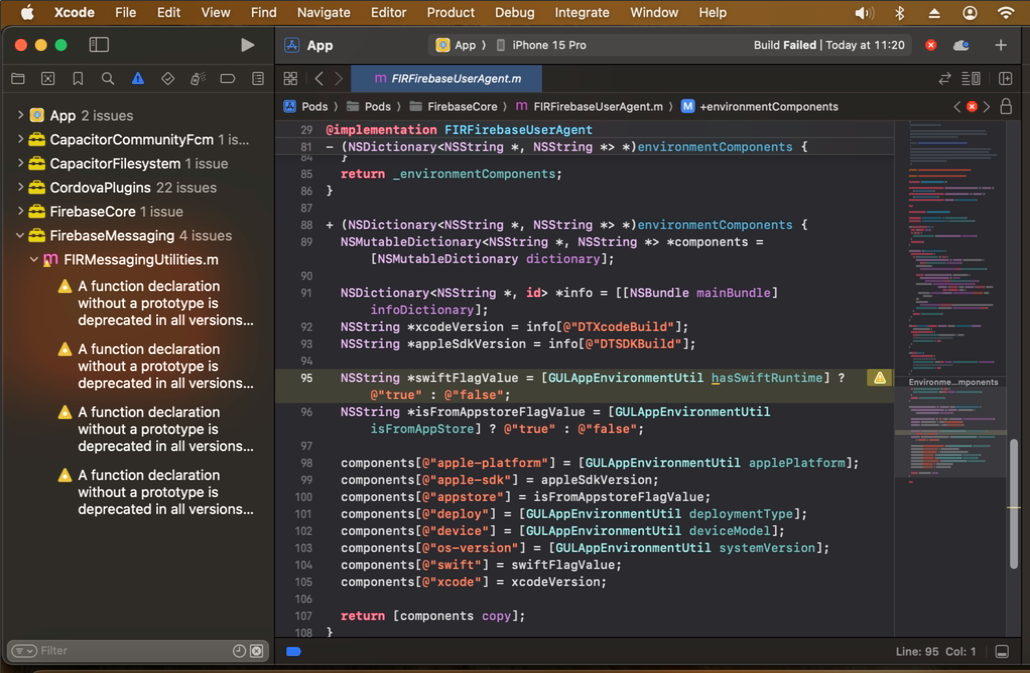Toggle the file lock icon
The height and width of the screenshot is (673, 1030).
(x=1006, y=106)
